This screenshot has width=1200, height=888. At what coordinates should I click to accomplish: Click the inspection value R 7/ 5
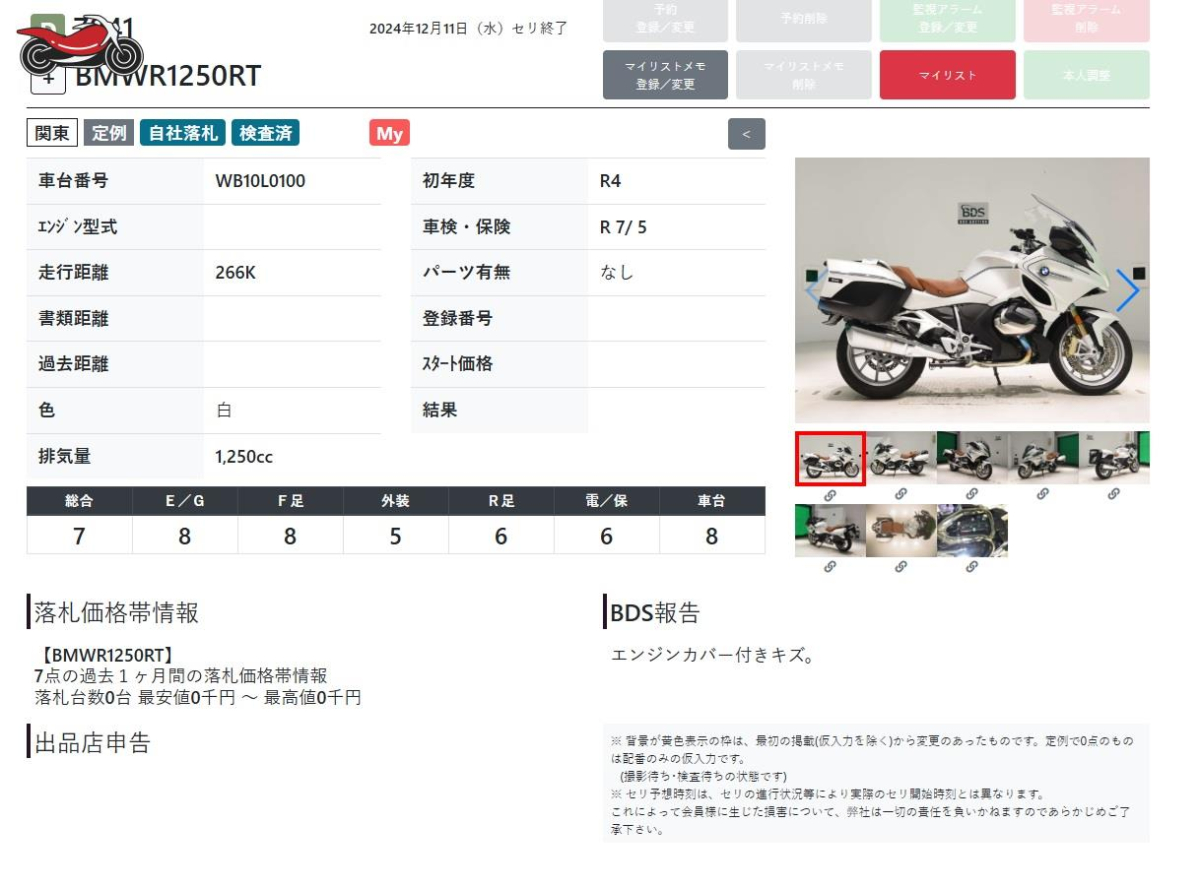(x=623, y=227)
